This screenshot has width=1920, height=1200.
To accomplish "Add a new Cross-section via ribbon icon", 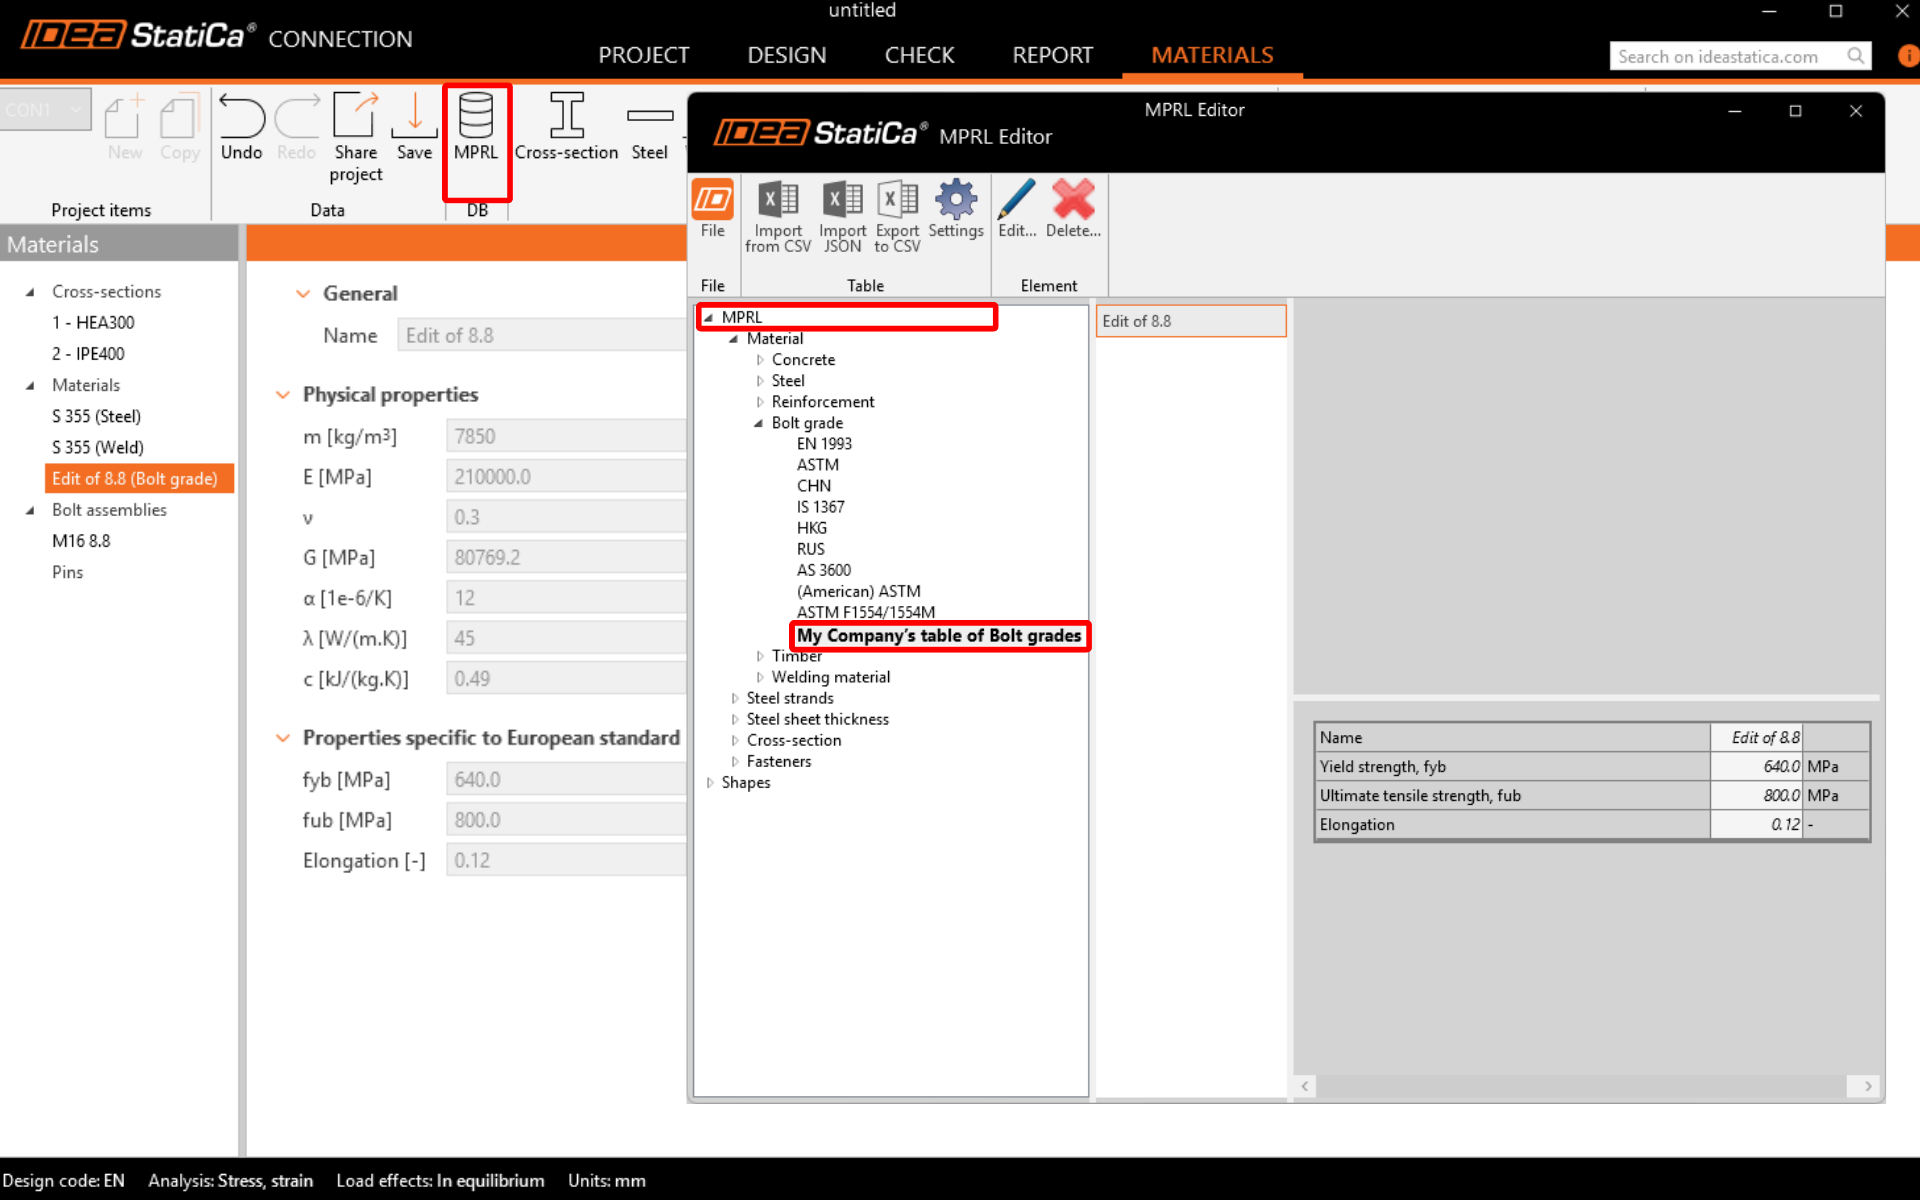I will click(x=566, y=115).
